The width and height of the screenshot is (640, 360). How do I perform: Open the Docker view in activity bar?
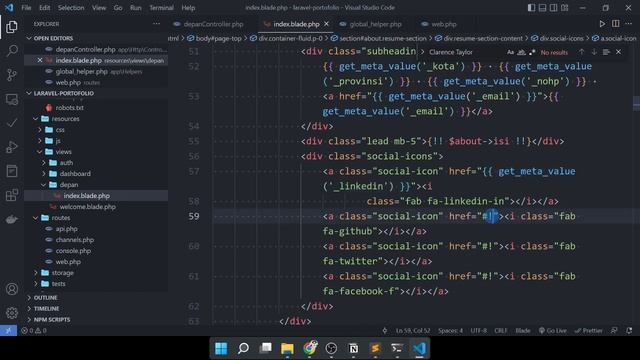pyautogui.click(x=12, y=219)
